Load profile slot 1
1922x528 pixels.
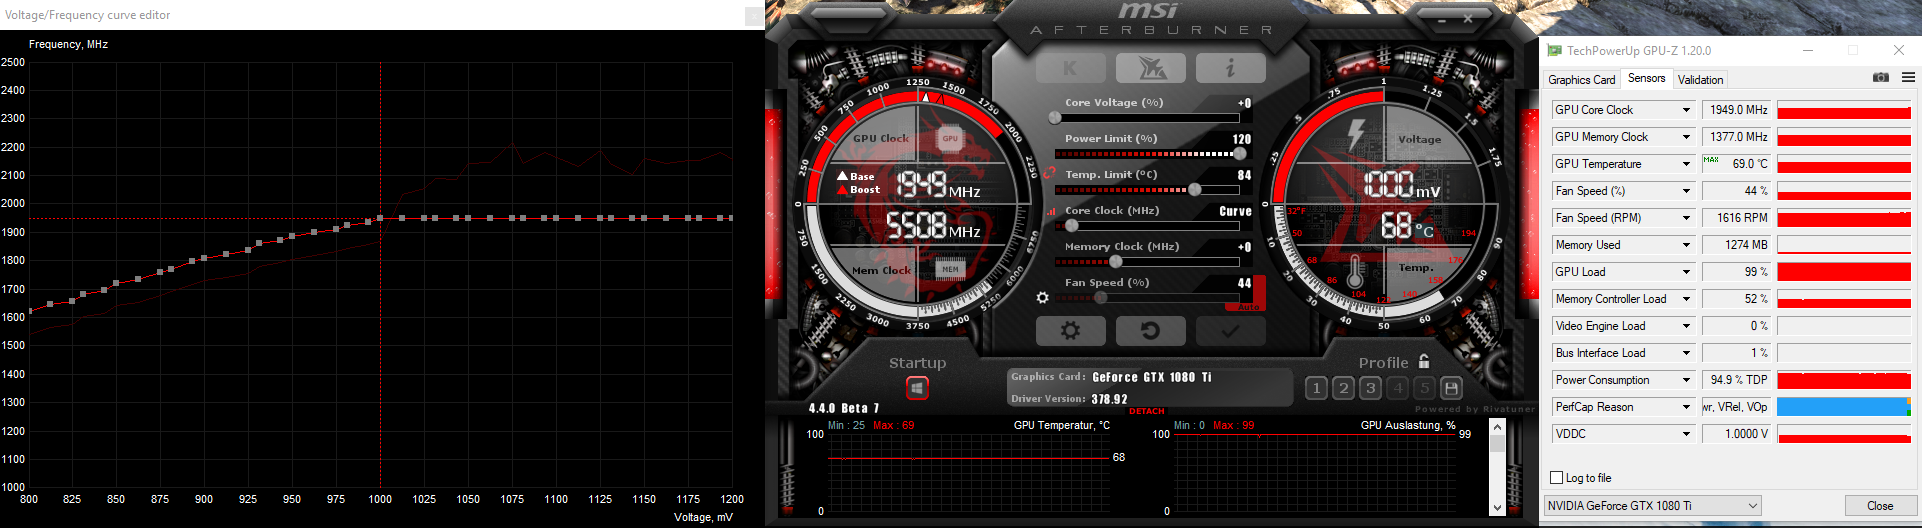(1316, 388)
